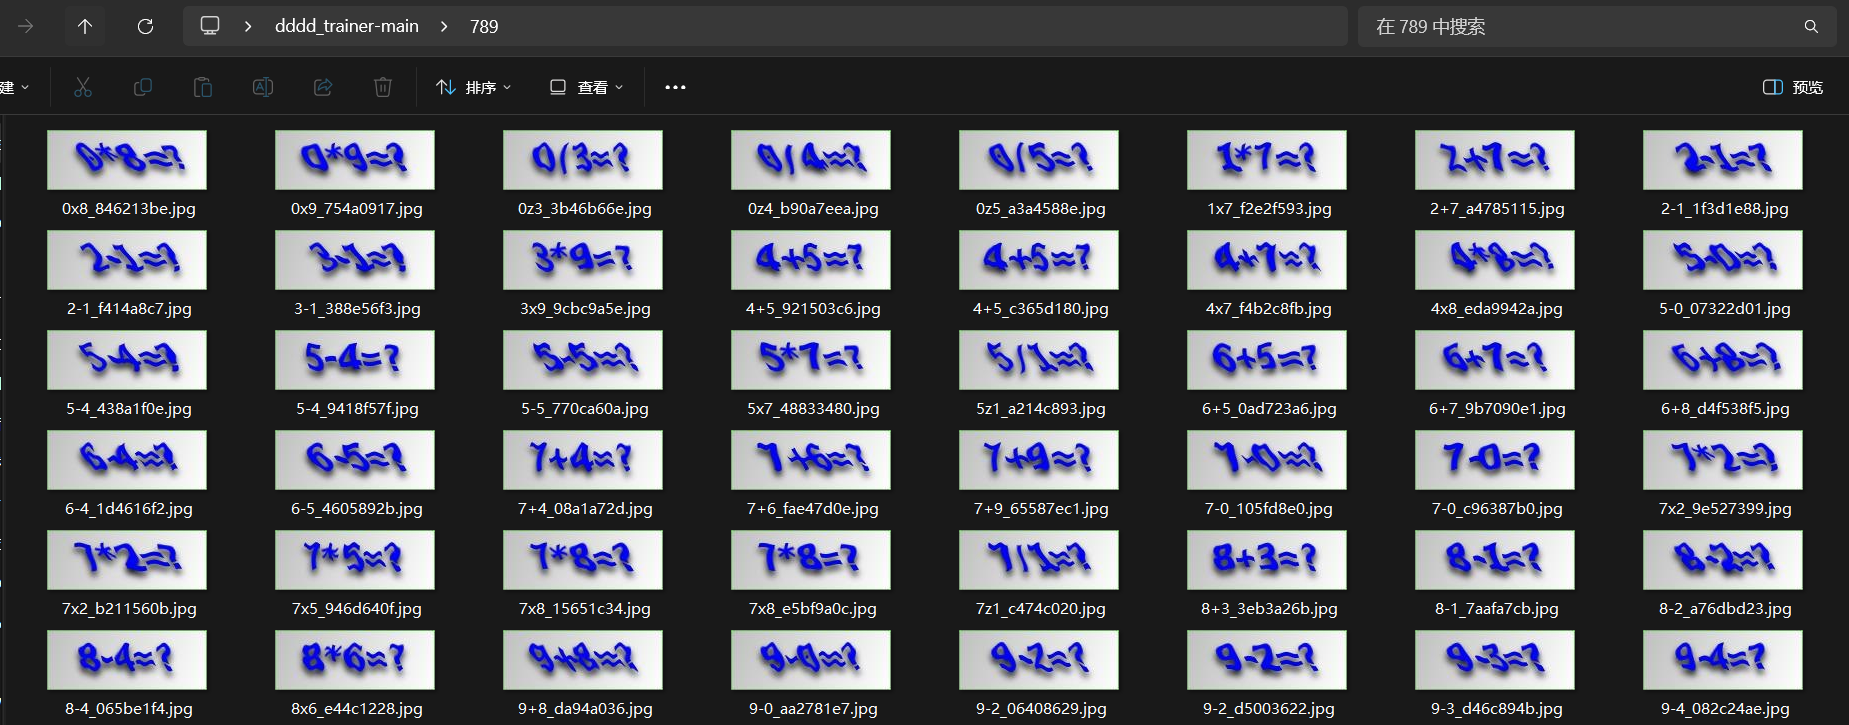Click the Cut scissors icon

coord(83,87)
